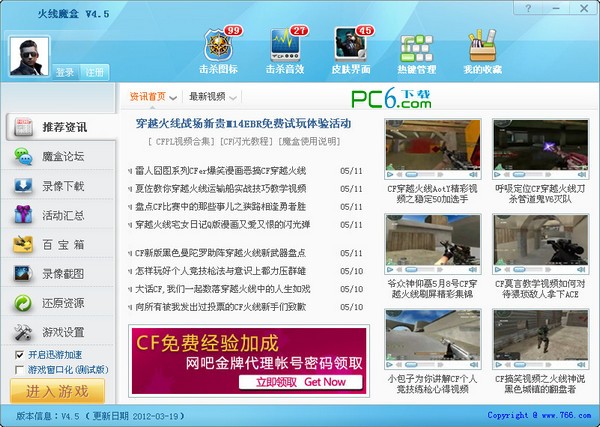Click 立即领取 Get Now button
This screenshot has height=427, width=600.
point(301,382)
